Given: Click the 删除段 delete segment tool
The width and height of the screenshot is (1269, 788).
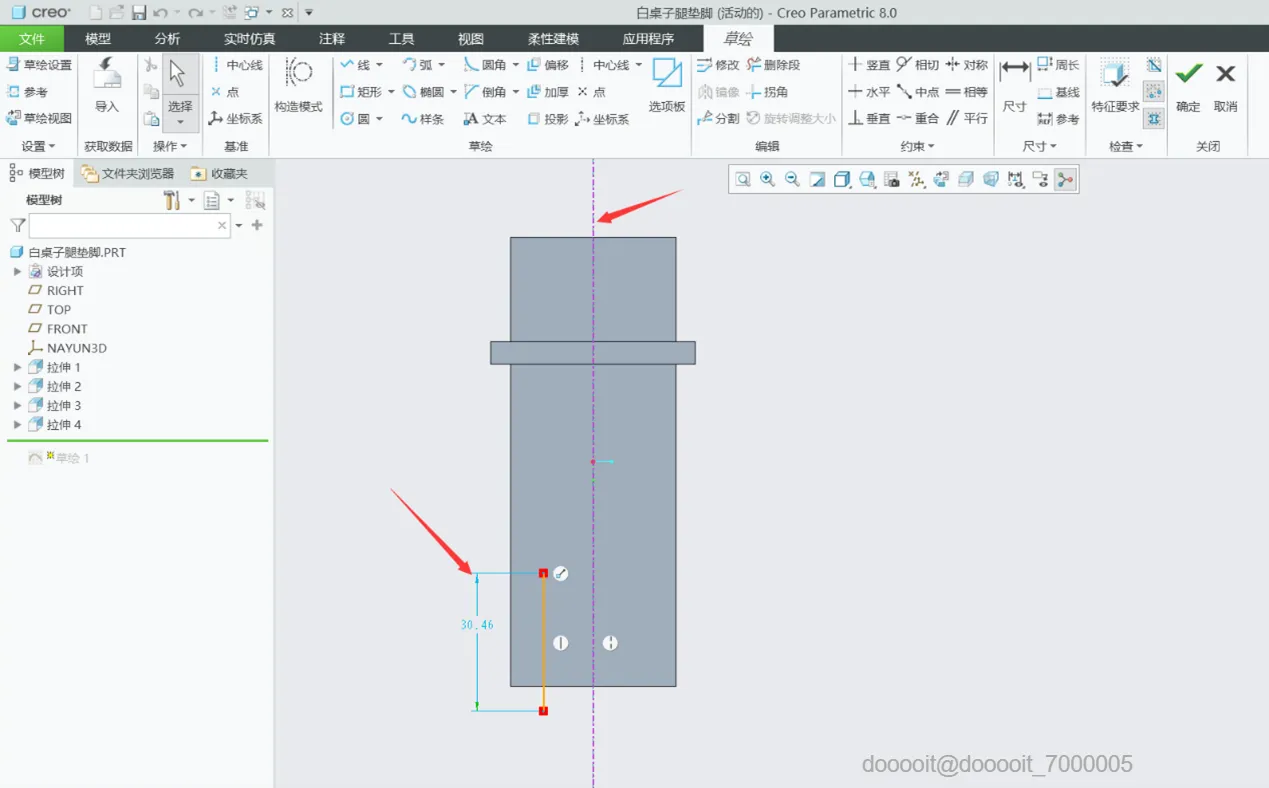Looking at the screenshot, I should point(773,65).
